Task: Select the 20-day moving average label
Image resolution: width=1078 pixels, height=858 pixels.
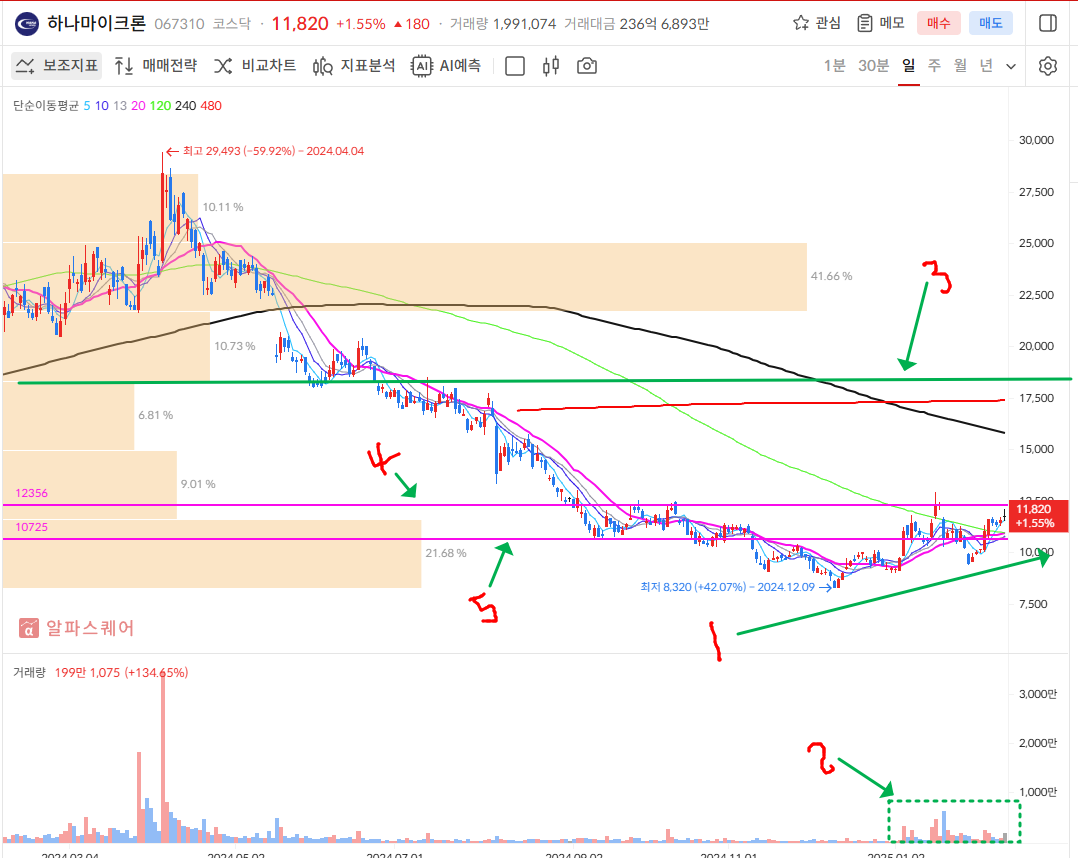Action: click(138, 106)
